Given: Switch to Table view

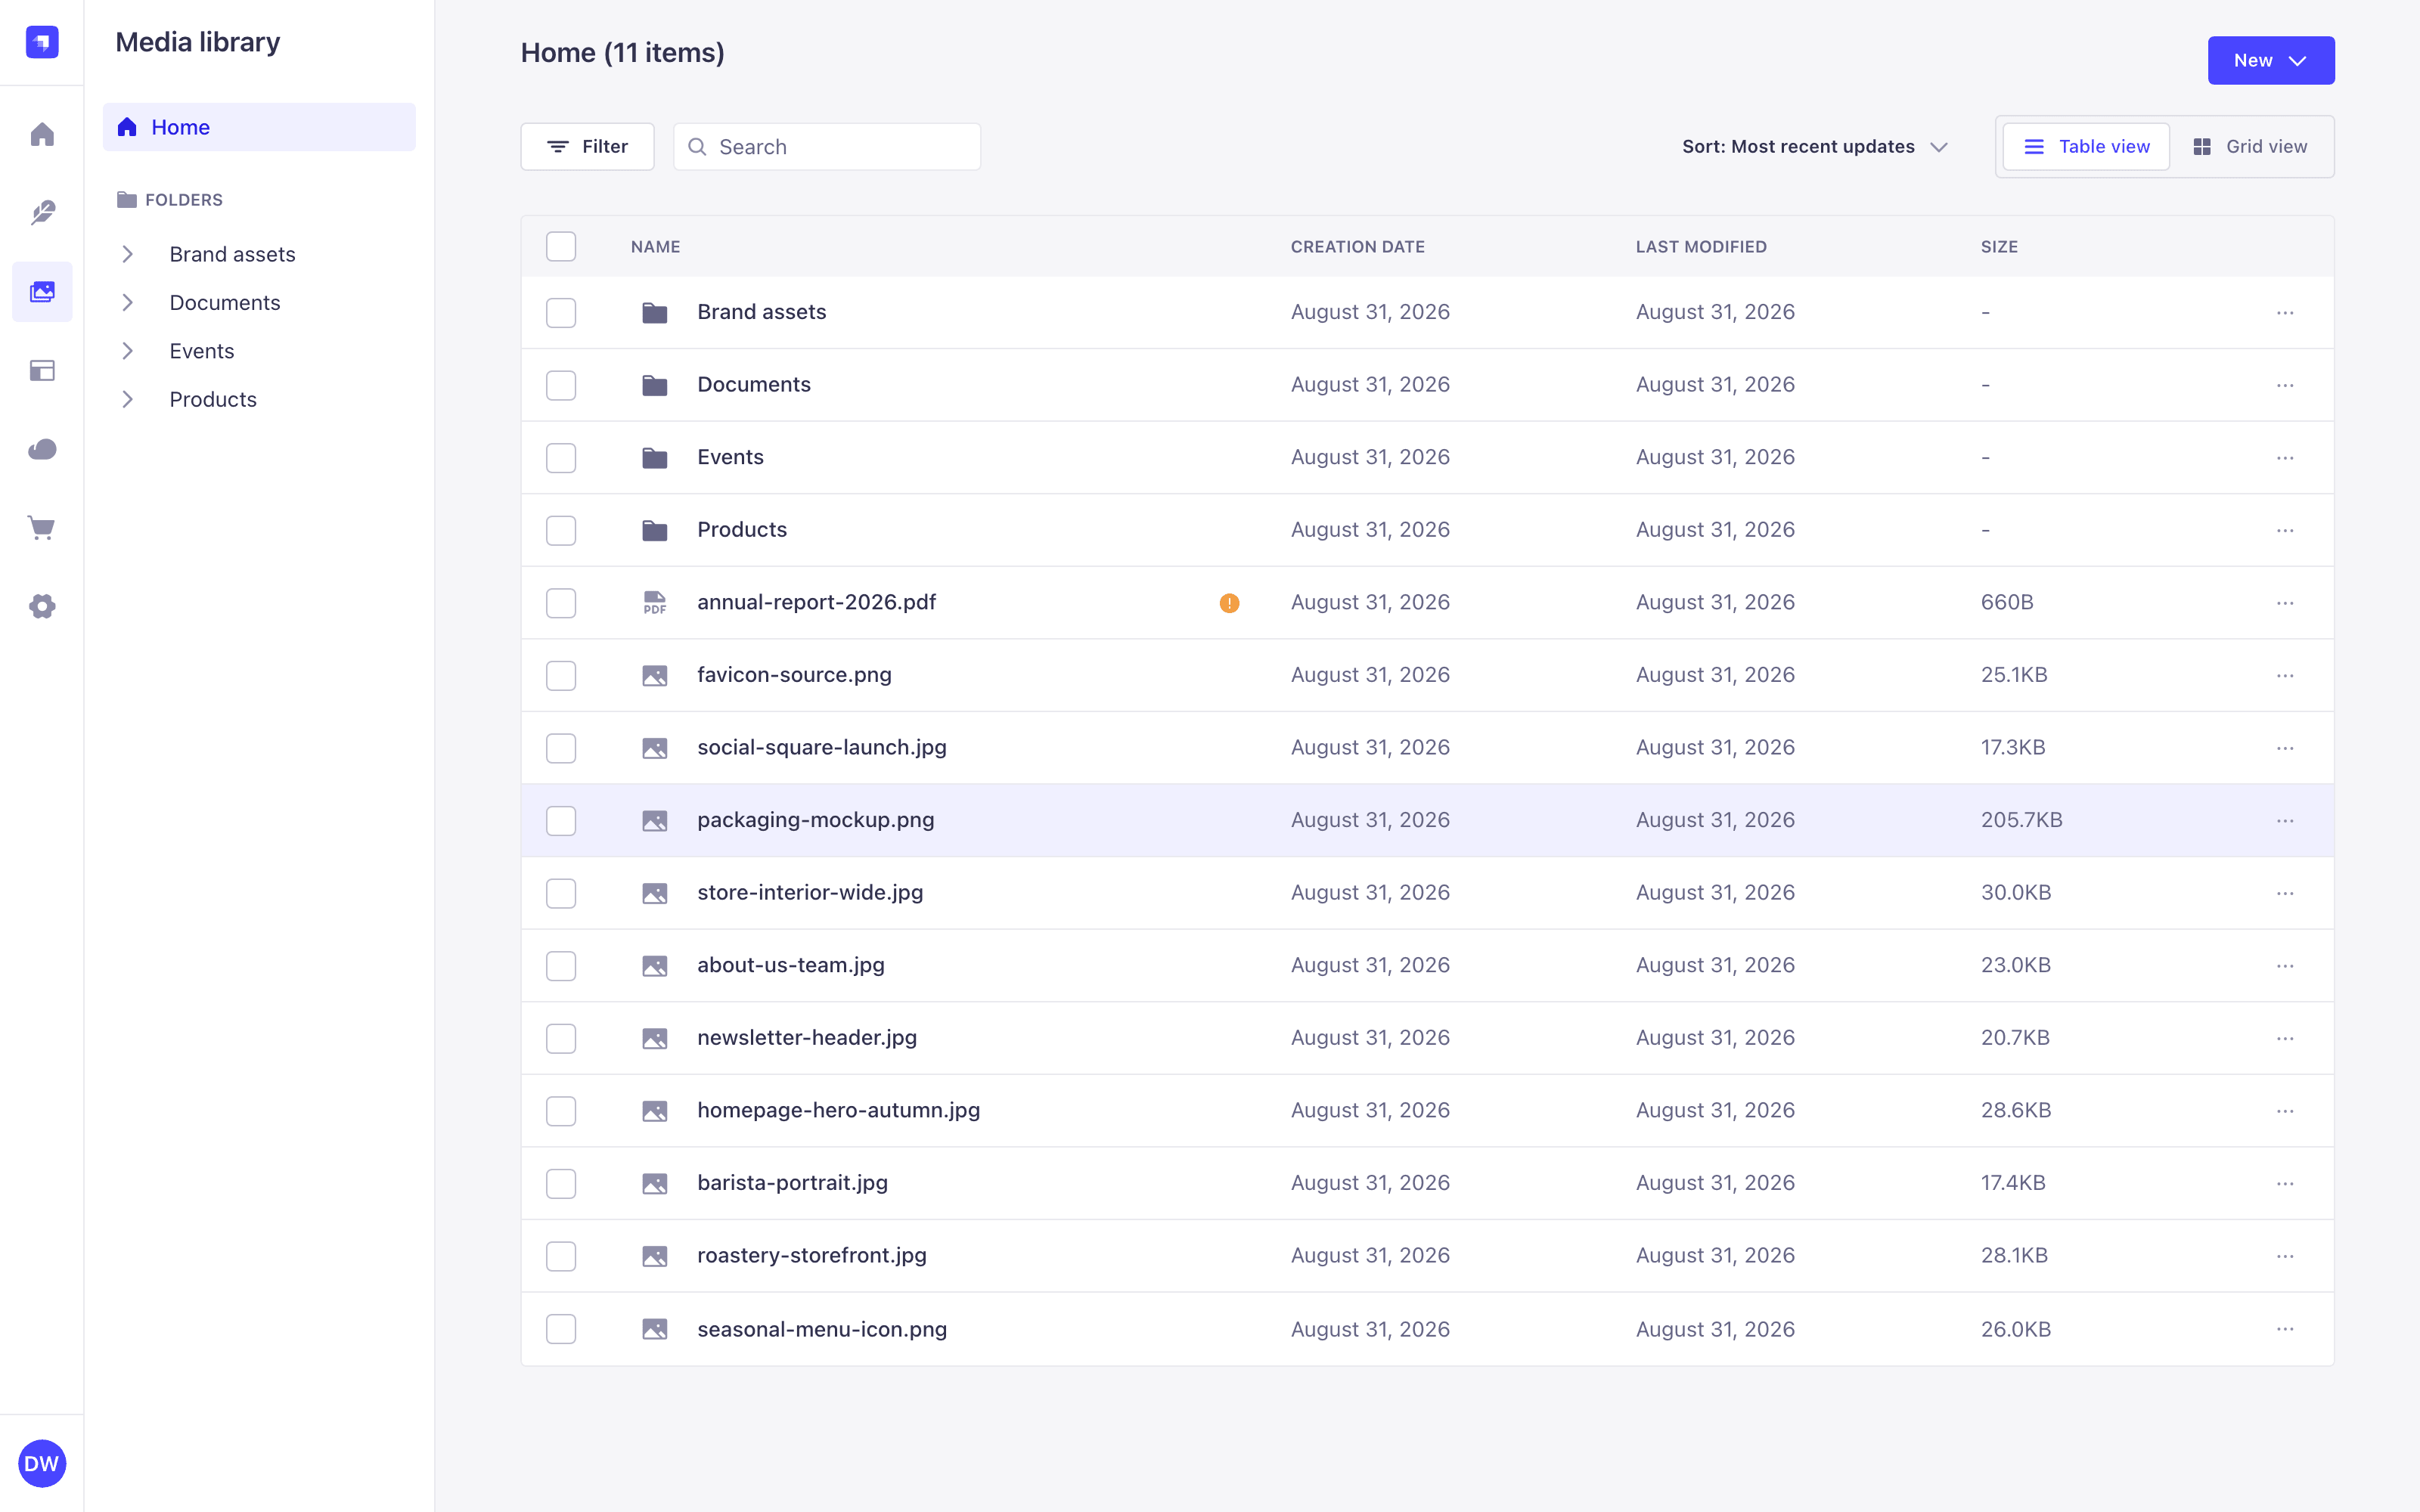Looking at the screenshot, I should pyautogui.click(x=2086, y=147).
